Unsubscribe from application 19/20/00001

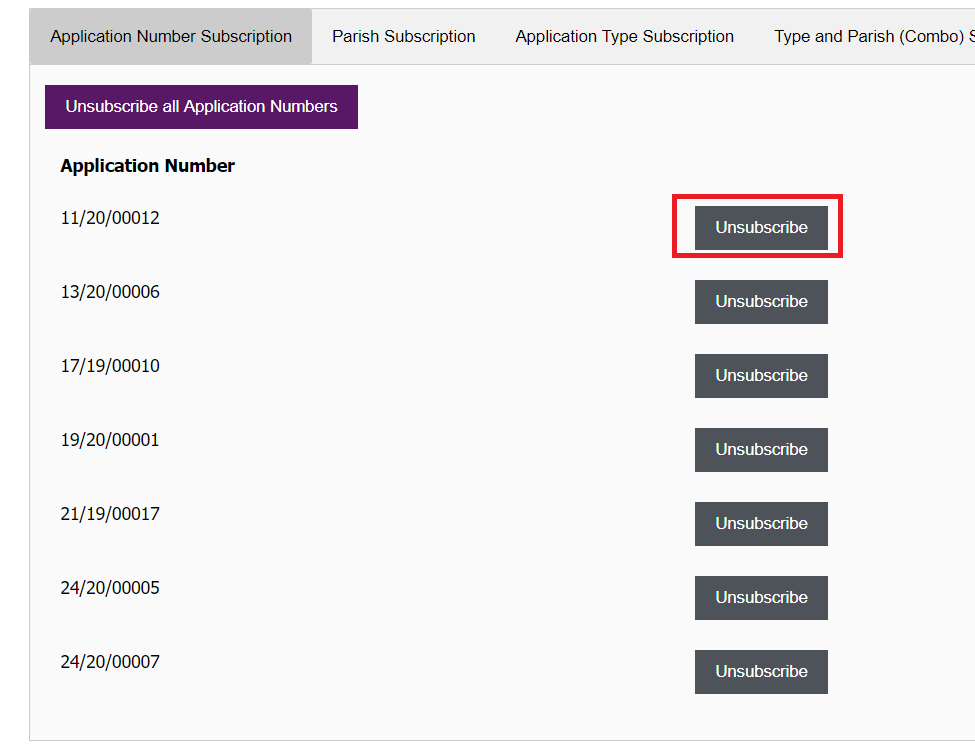coord(761,450)
